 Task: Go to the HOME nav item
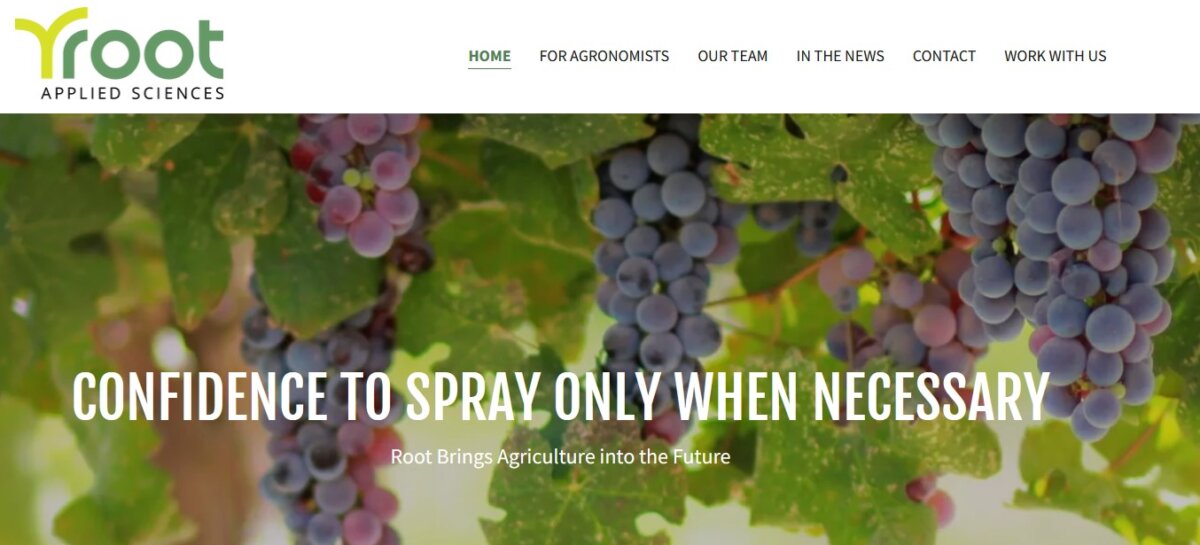[x=490, y=56]
